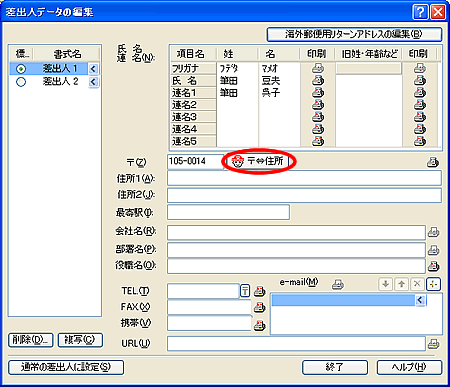The width and height of the screenshot is (450, 387).
Task: Click 旧姓・年齢など cell in フリガナ row
Action: coord(368,68)
